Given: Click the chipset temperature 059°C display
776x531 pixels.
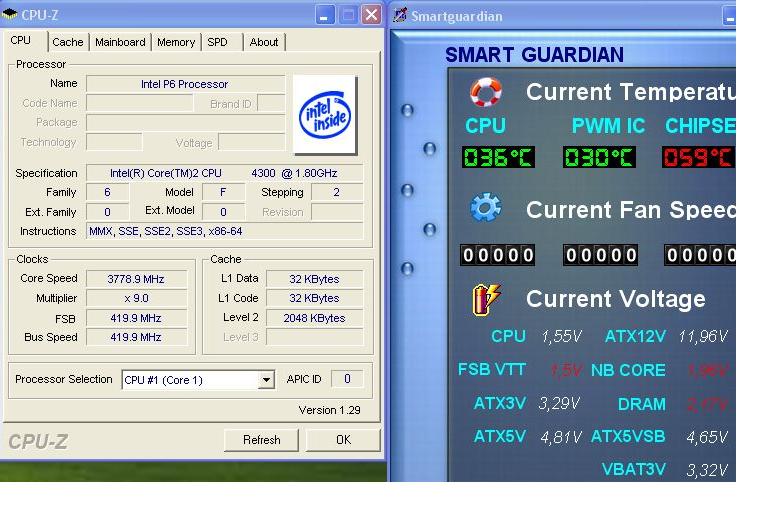Looking at the screenshot, I should pyautogui.click(x=699, y=157).
